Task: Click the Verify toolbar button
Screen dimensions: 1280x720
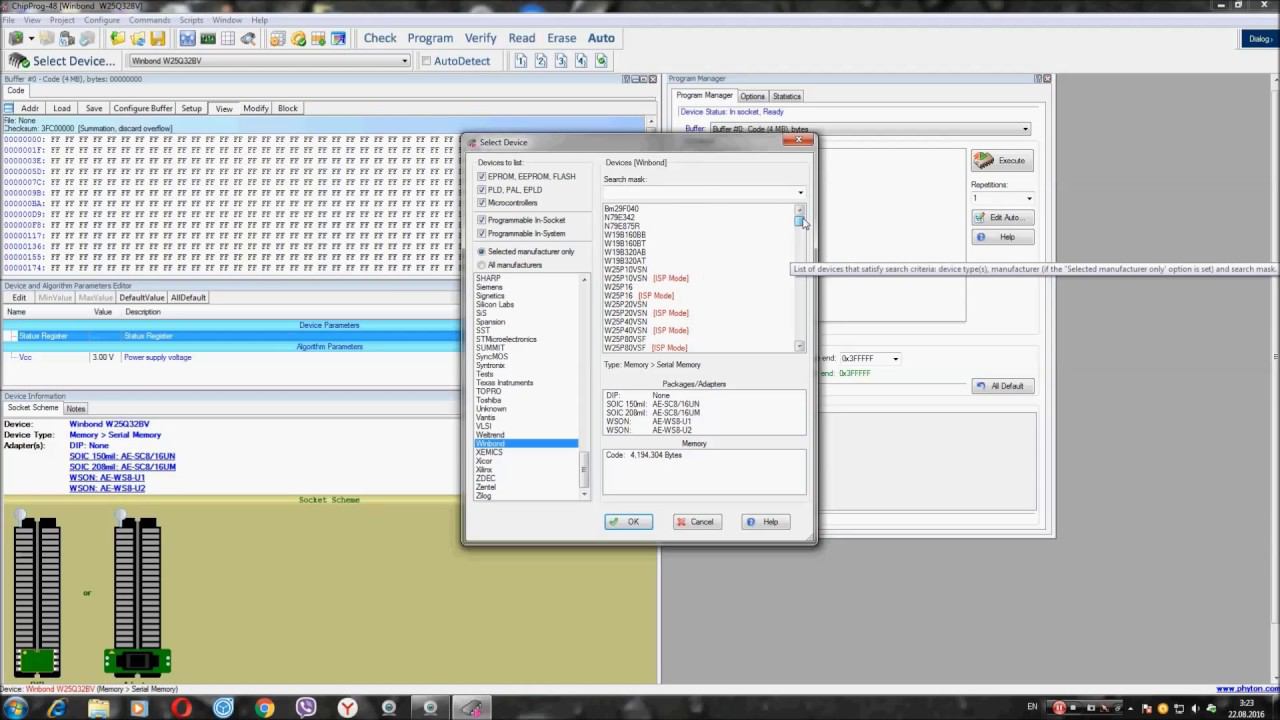Action: (481, 38)
